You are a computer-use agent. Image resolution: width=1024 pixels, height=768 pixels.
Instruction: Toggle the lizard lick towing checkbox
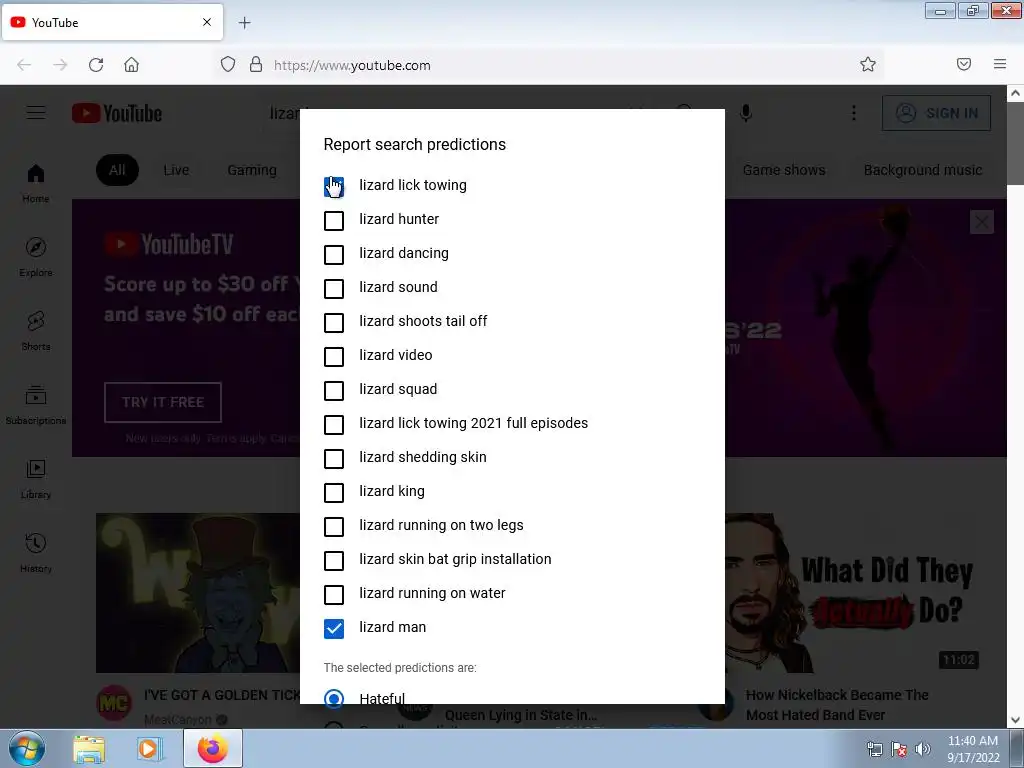(334, 187)
